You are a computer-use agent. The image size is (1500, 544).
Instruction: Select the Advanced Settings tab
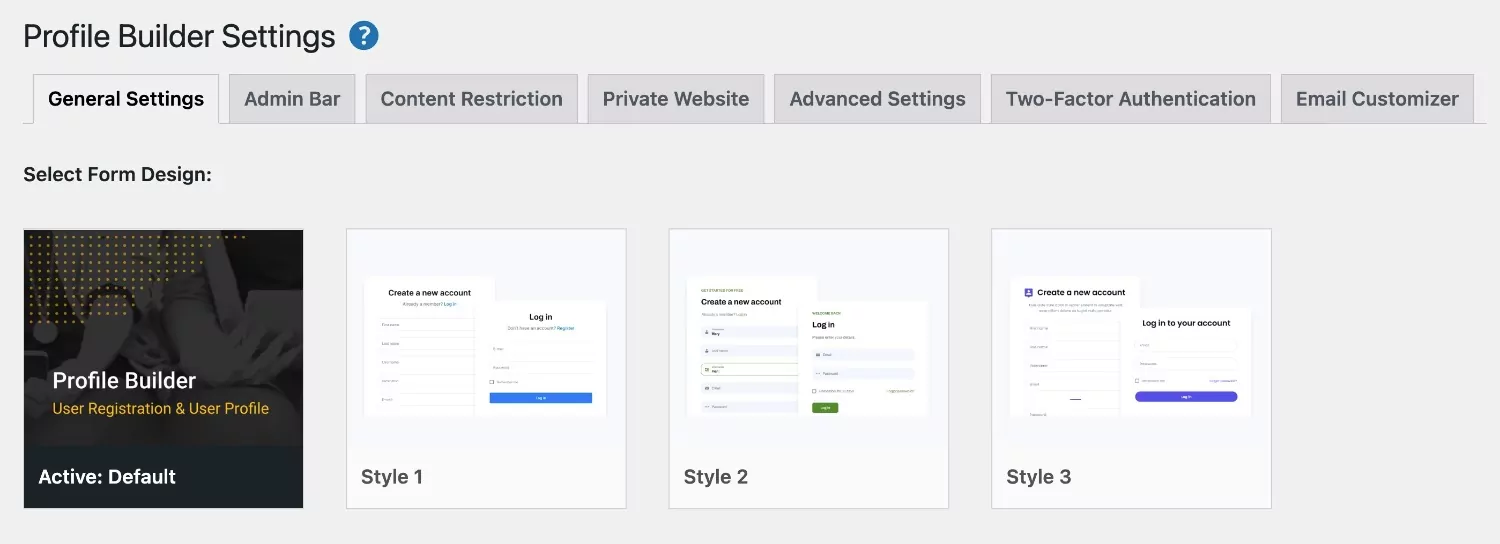(877, 99)
